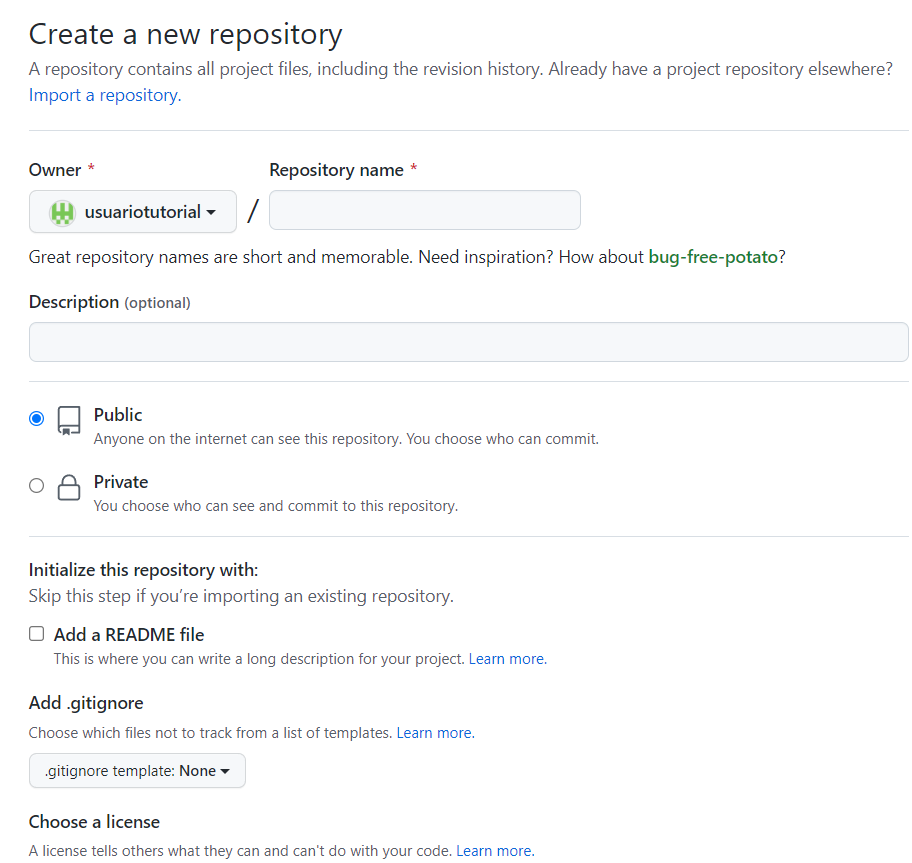Click the Private lock icon
Screen dimensions: 912x863
tap(68, 488)
